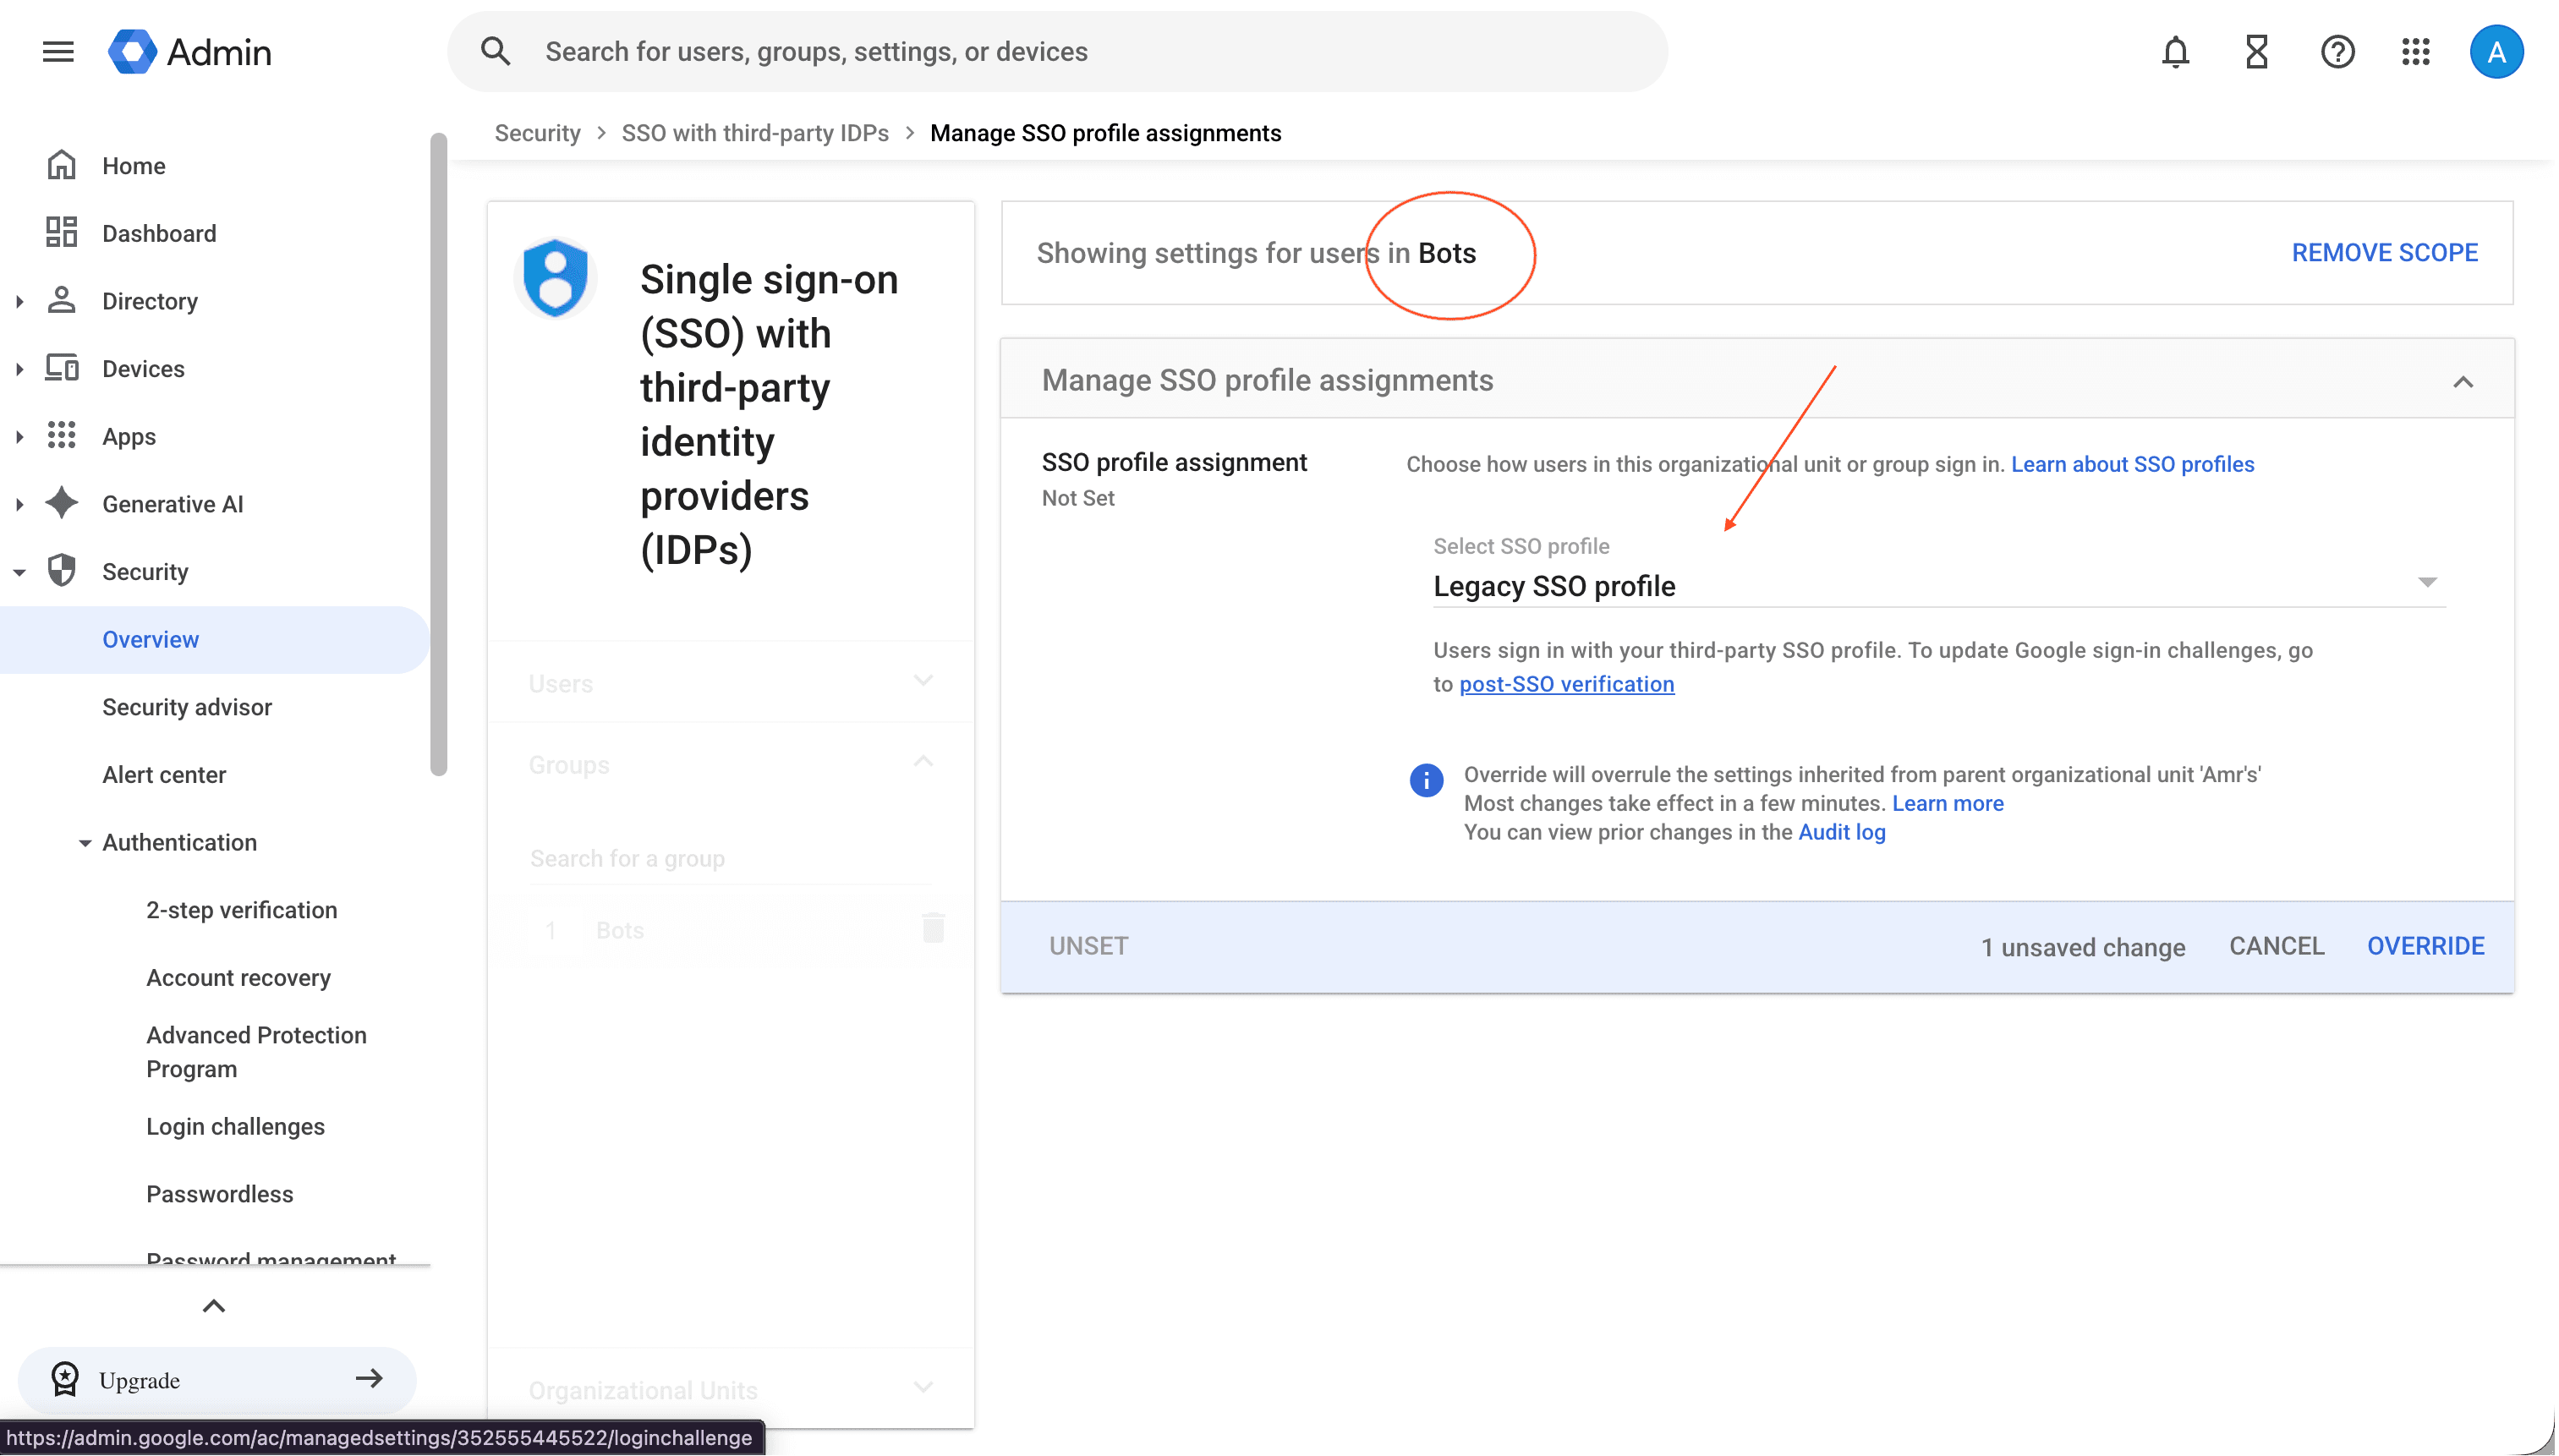Click the blue info icon near Override note
This screenshot has width=2559, height=1456.
click(x=1427, y=780)
